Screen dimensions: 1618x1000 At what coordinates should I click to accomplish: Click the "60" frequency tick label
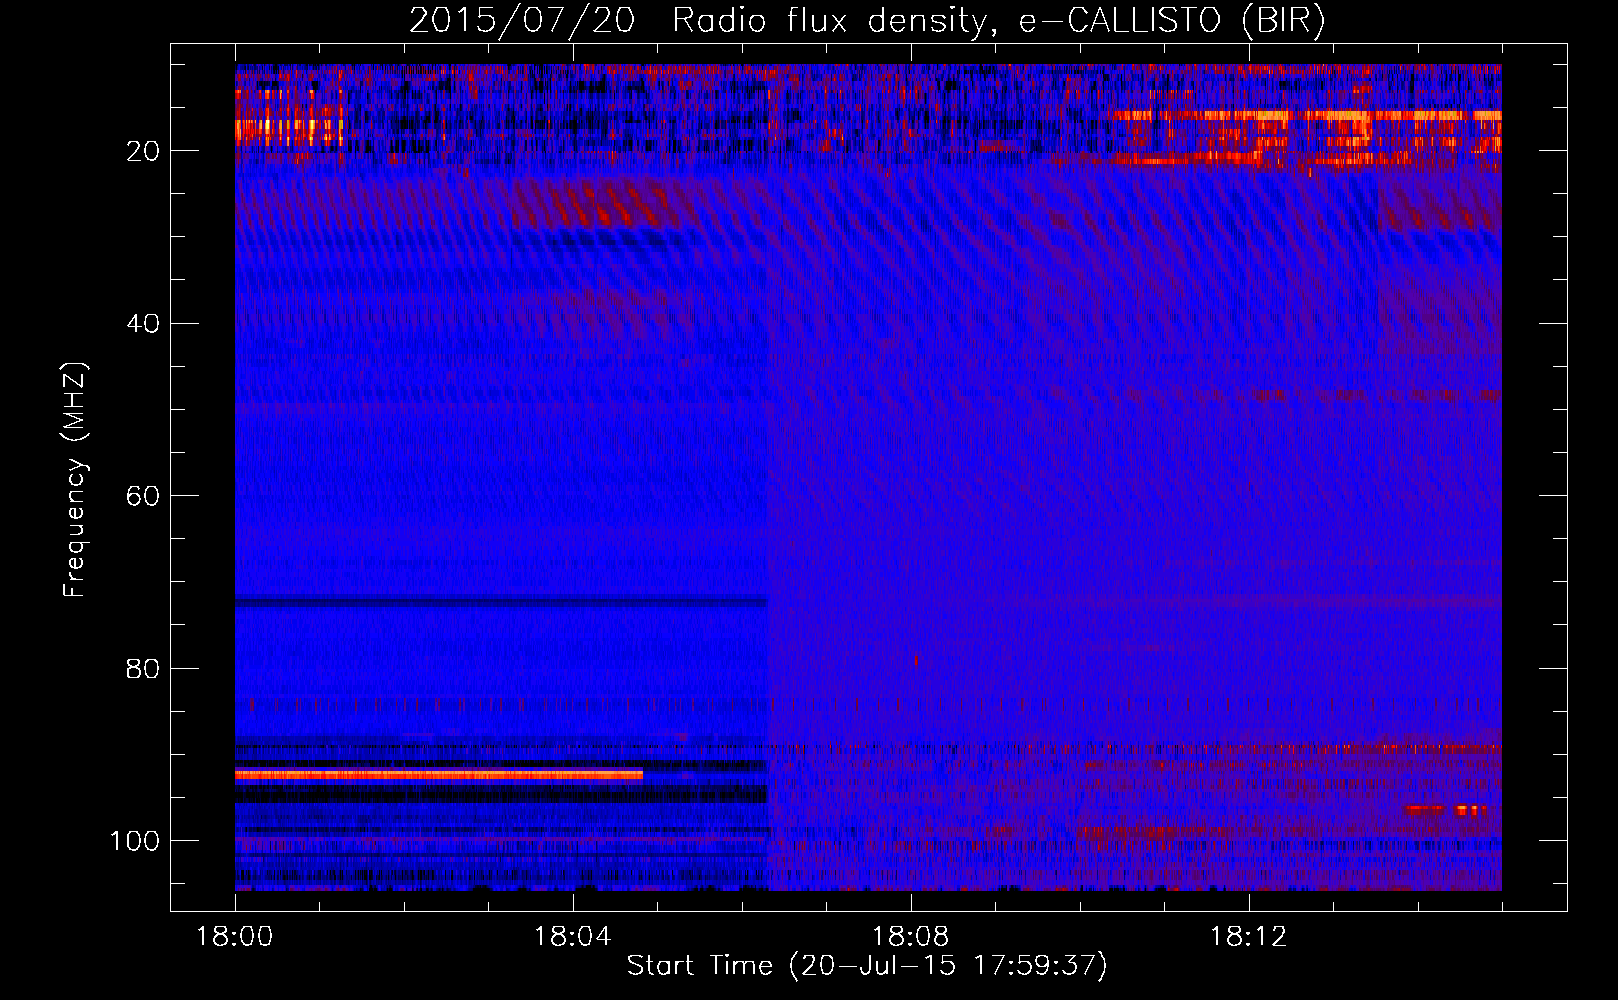tap(143, 496)
